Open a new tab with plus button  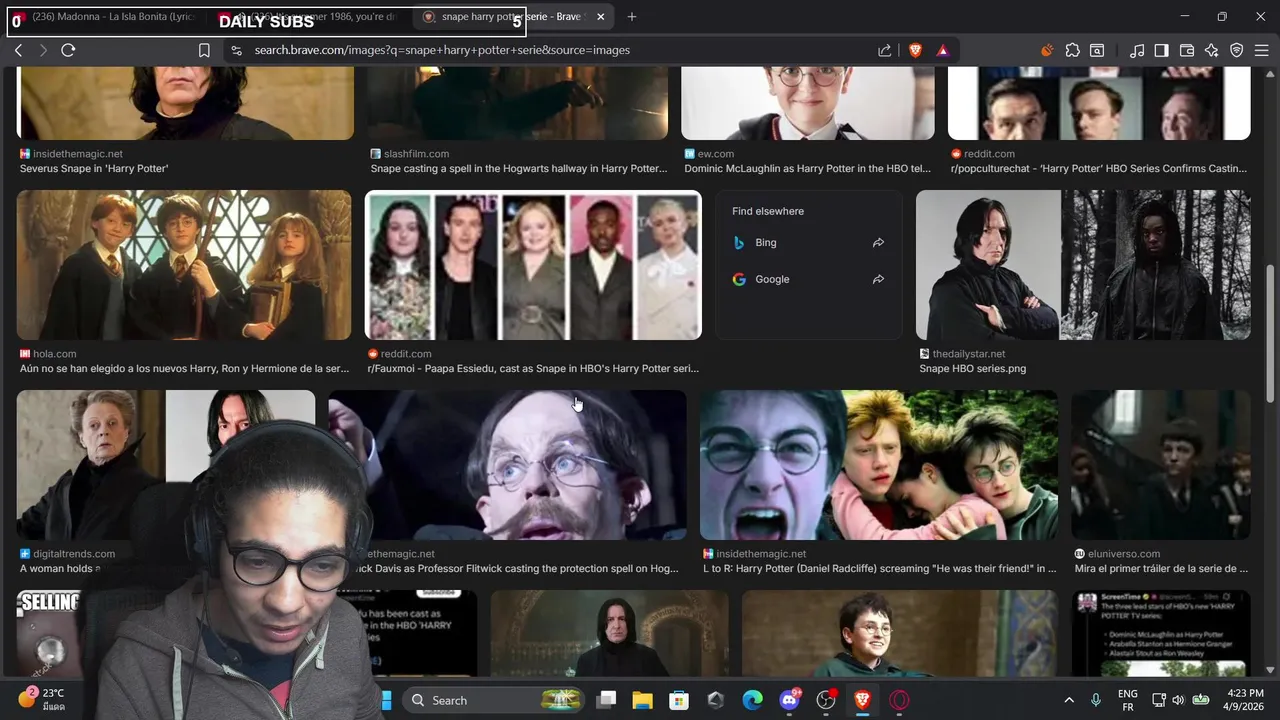[x=631, y=16]
